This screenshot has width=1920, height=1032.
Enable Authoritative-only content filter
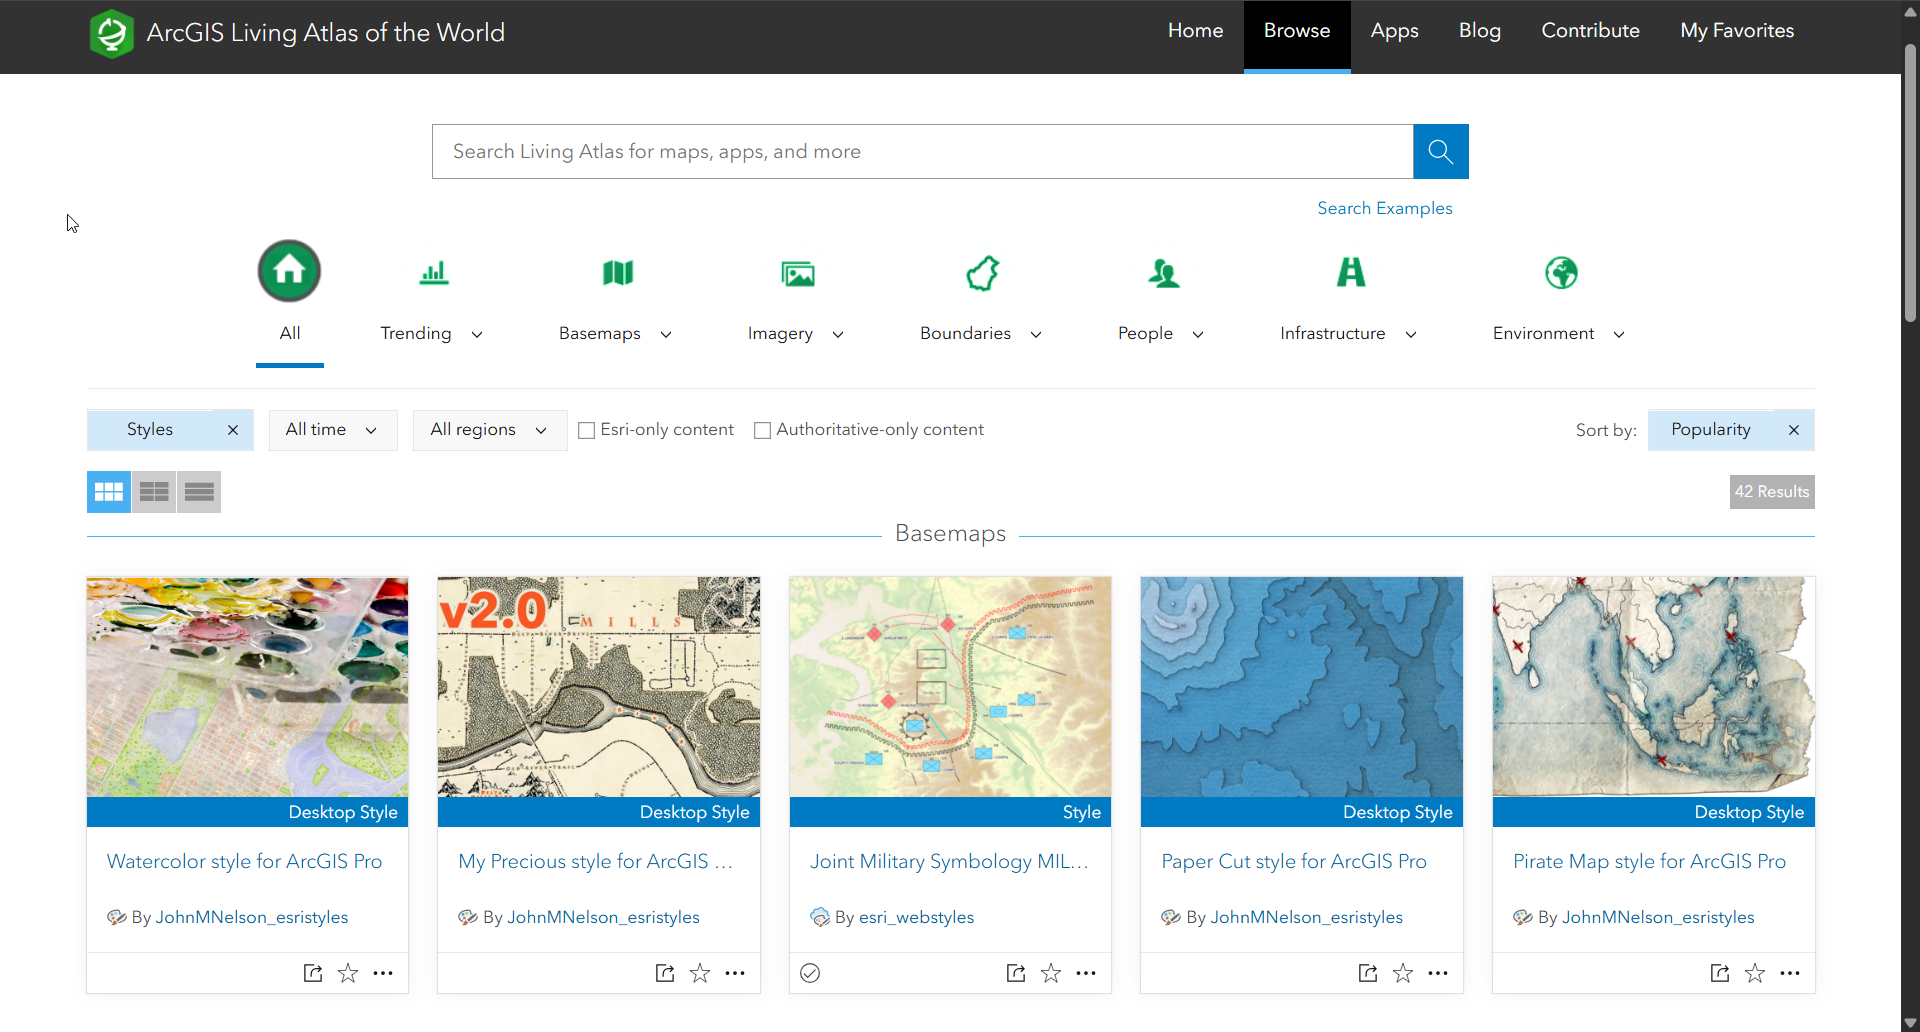[763, 430]
